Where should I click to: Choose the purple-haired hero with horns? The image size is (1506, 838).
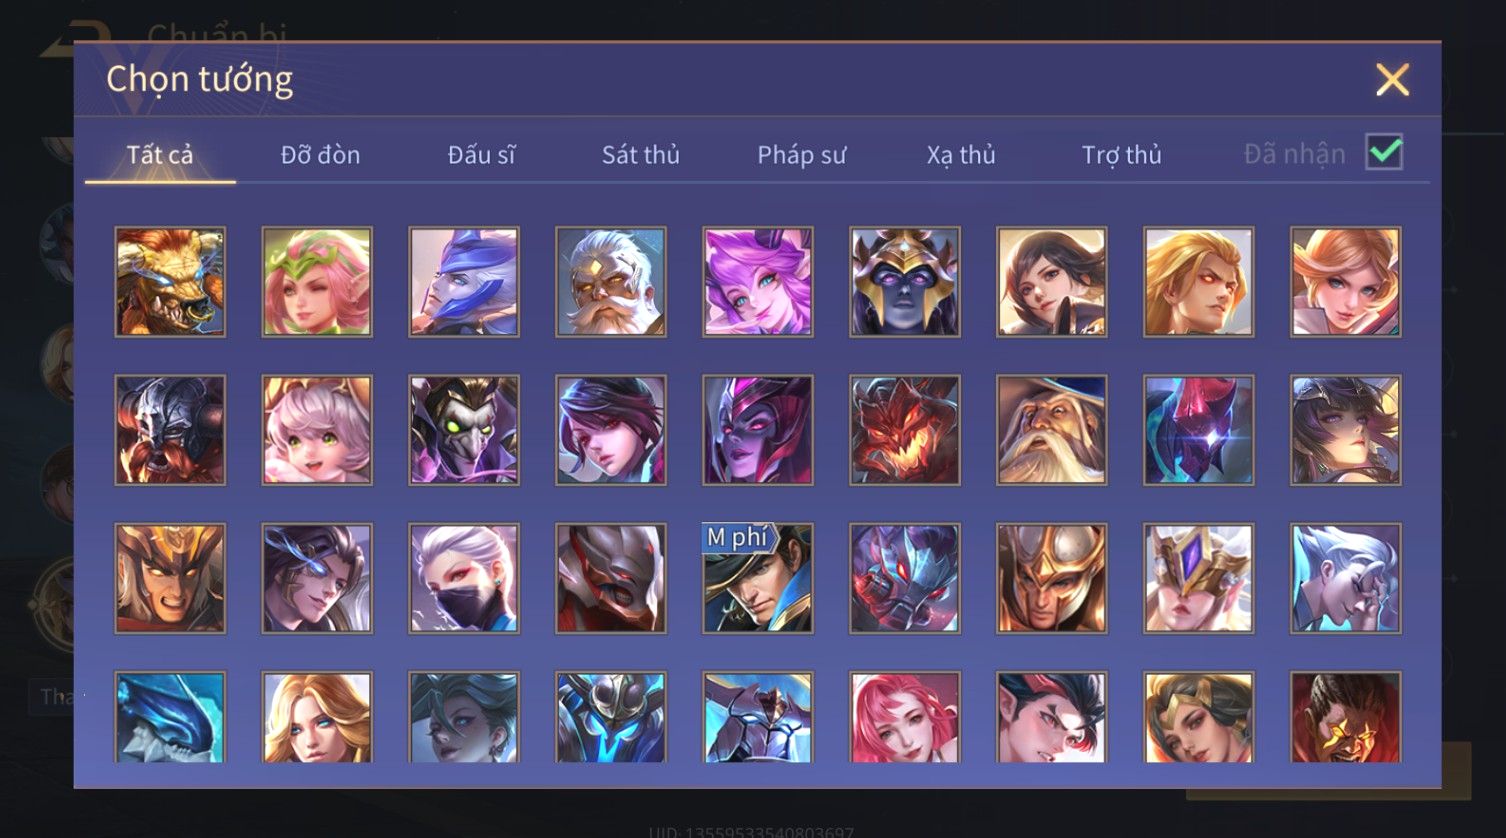pos(758,281)
